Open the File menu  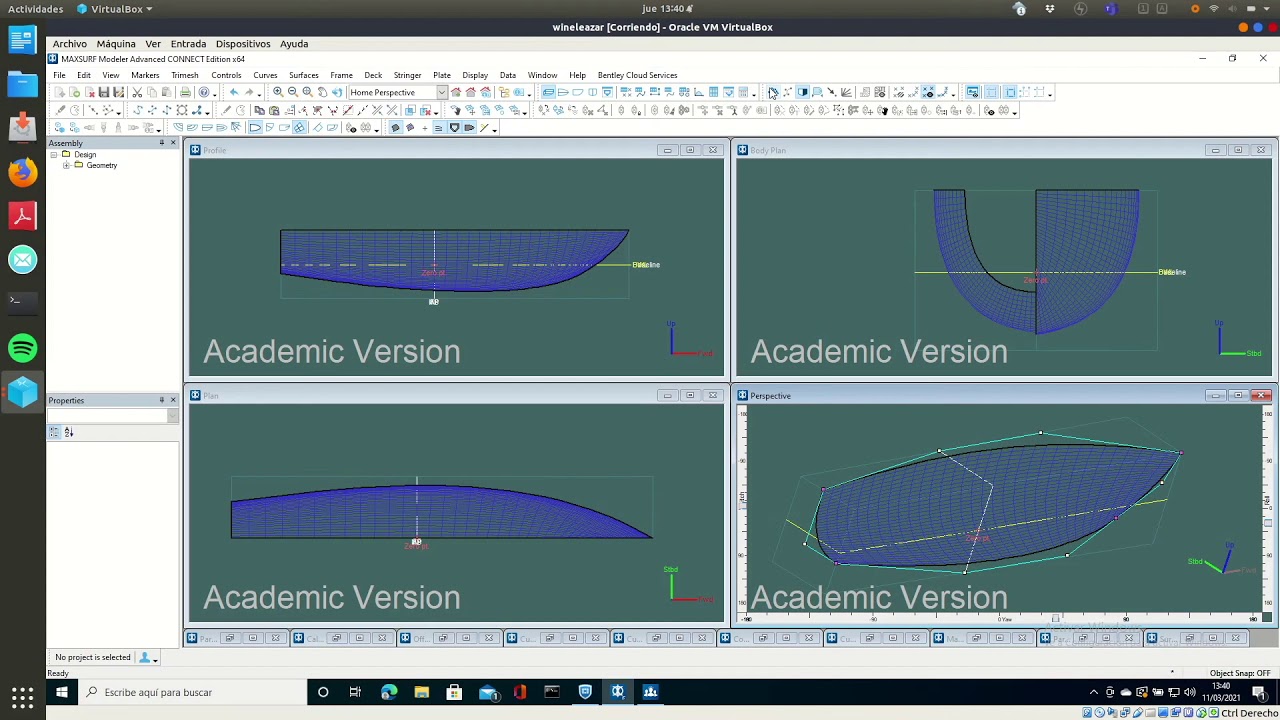tap(59, 75)
